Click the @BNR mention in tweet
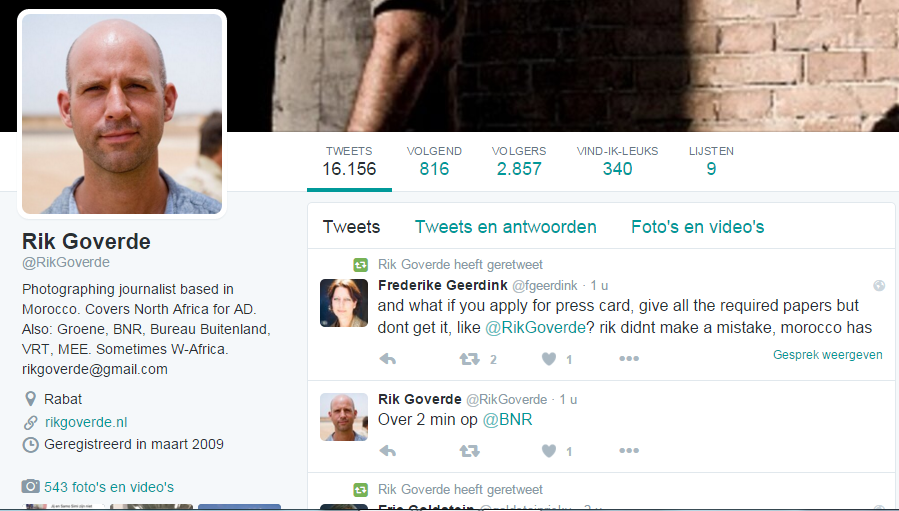 coord(507,420)
